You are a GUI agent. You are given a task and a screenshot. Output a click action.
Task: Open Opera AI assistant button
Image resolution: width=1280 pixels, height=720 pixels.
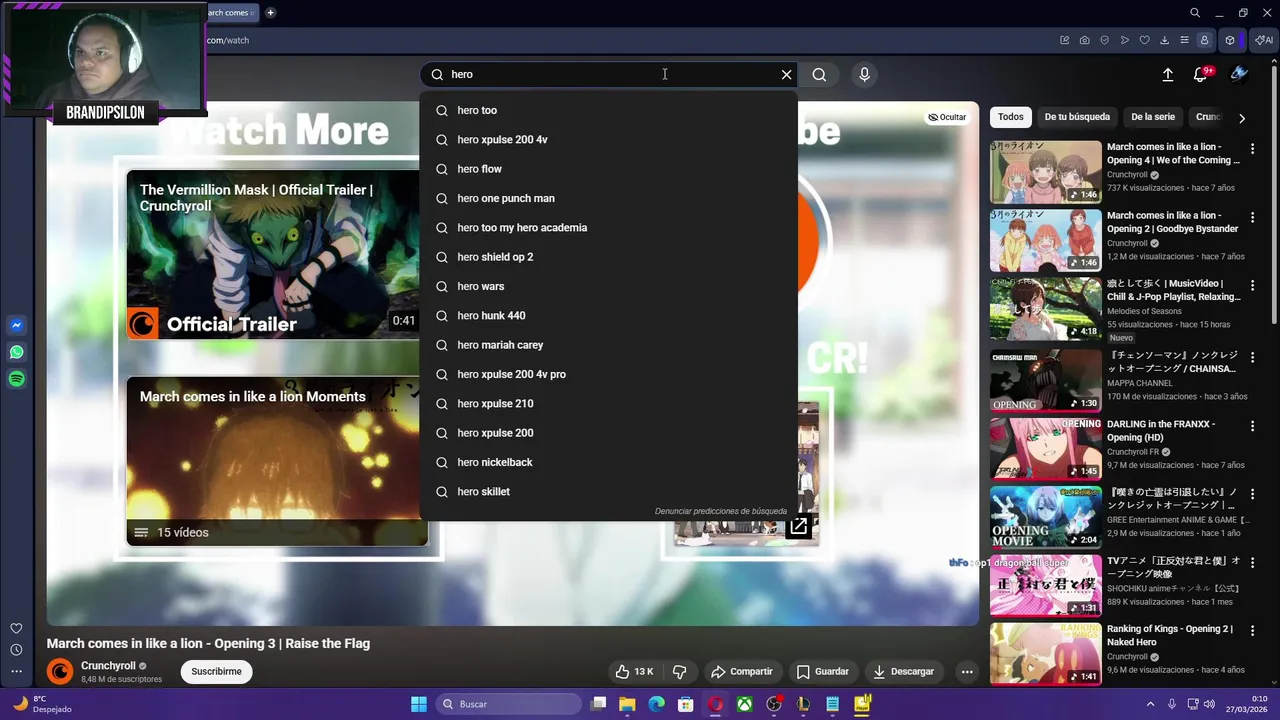1264,40
